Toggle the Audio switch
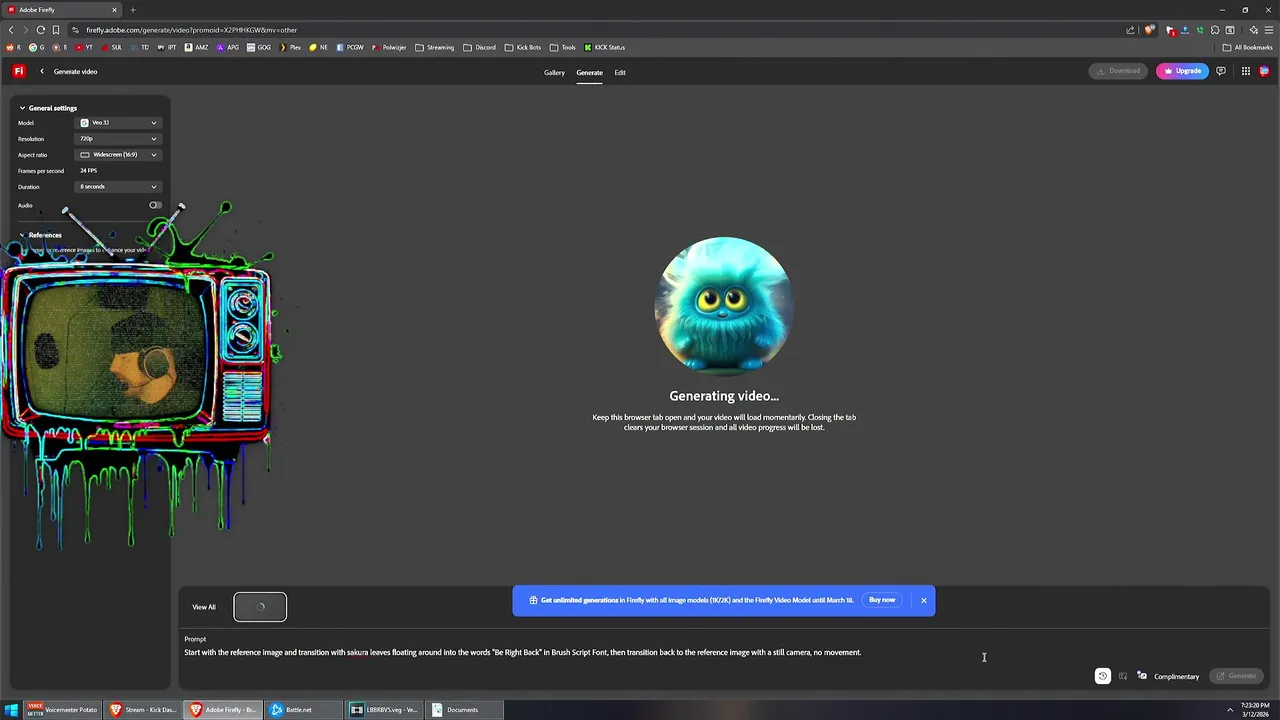Screen dimensions: 1280x720 click(x=155, y=205)
